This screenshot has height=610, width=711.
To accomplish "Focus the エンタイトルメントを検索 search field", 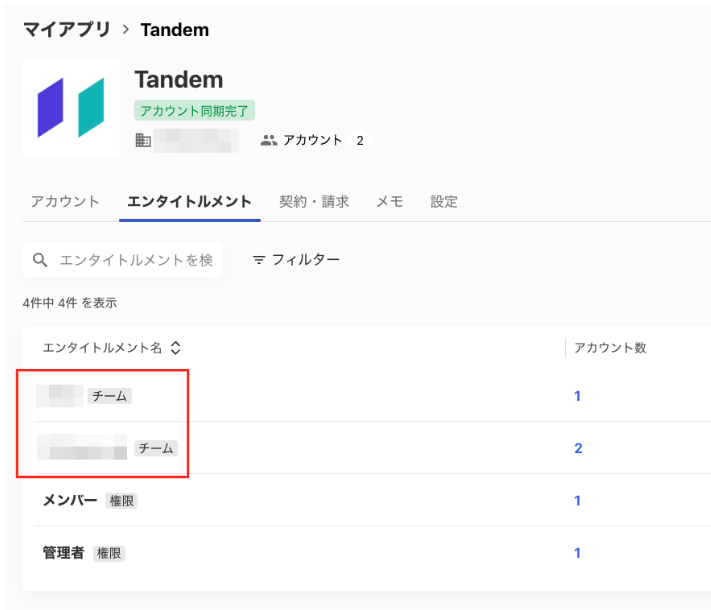I will [x=122, y=260].
